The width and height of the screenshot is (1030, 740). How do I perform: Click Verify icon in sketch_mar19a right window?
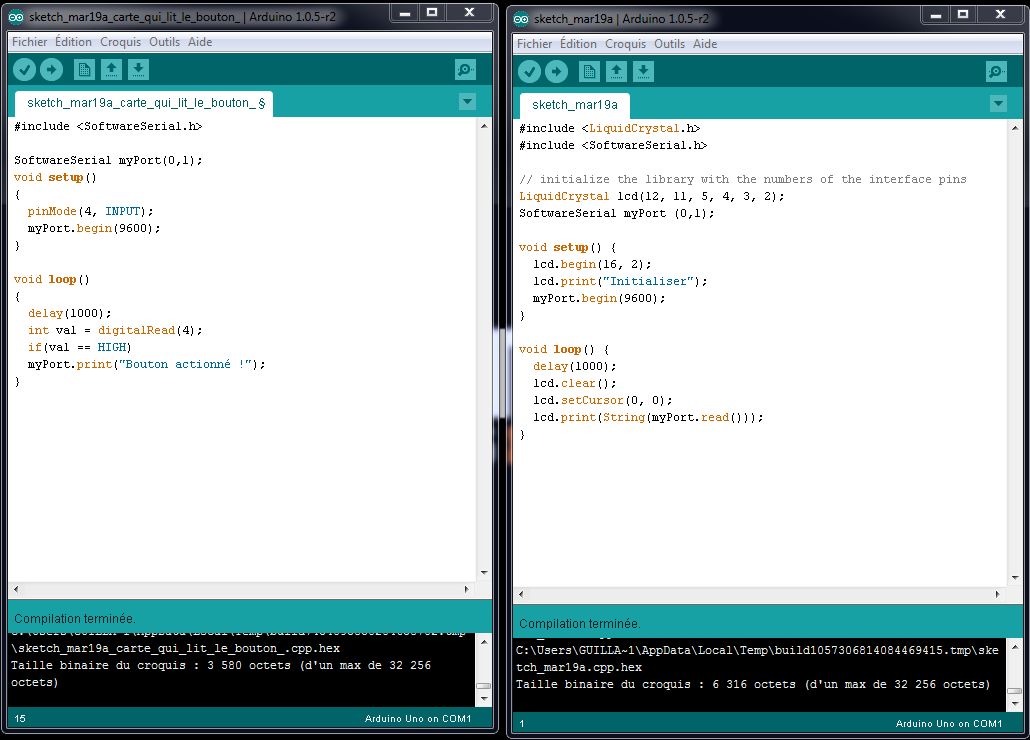click(x=529, y=72)
